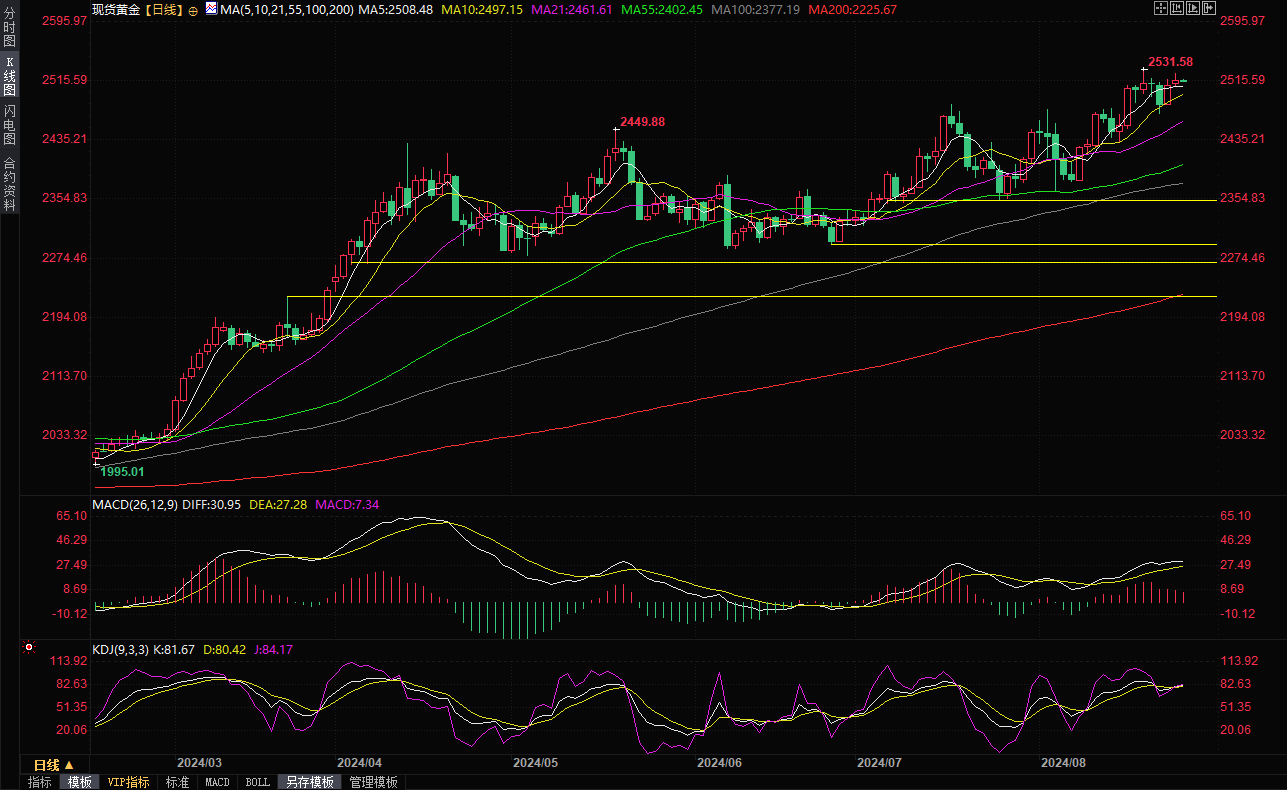Image resolution: width=1287 pixels, height=790 pixels.
Task: Open 闪电图 from left sidebar
Action: click(10, 124)
